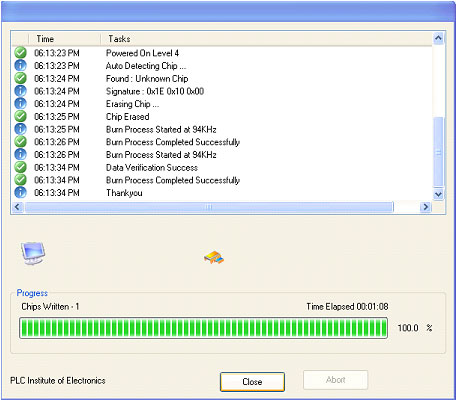Click the green progress bar at 100%

pos(203,328)
